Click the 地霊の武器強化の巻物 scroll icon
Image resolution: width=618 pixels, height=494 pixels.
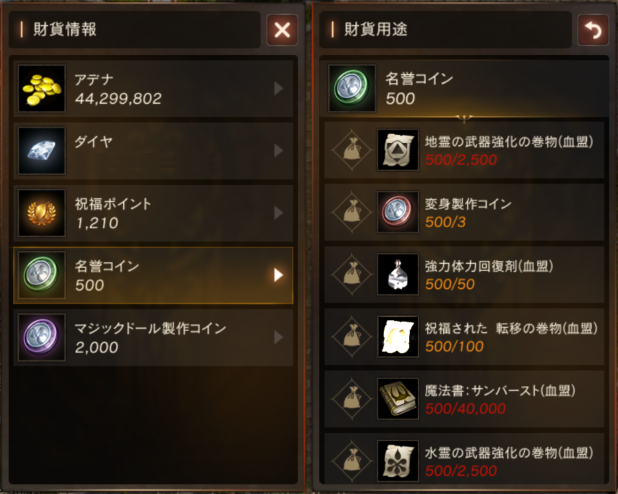click(398, 150)
